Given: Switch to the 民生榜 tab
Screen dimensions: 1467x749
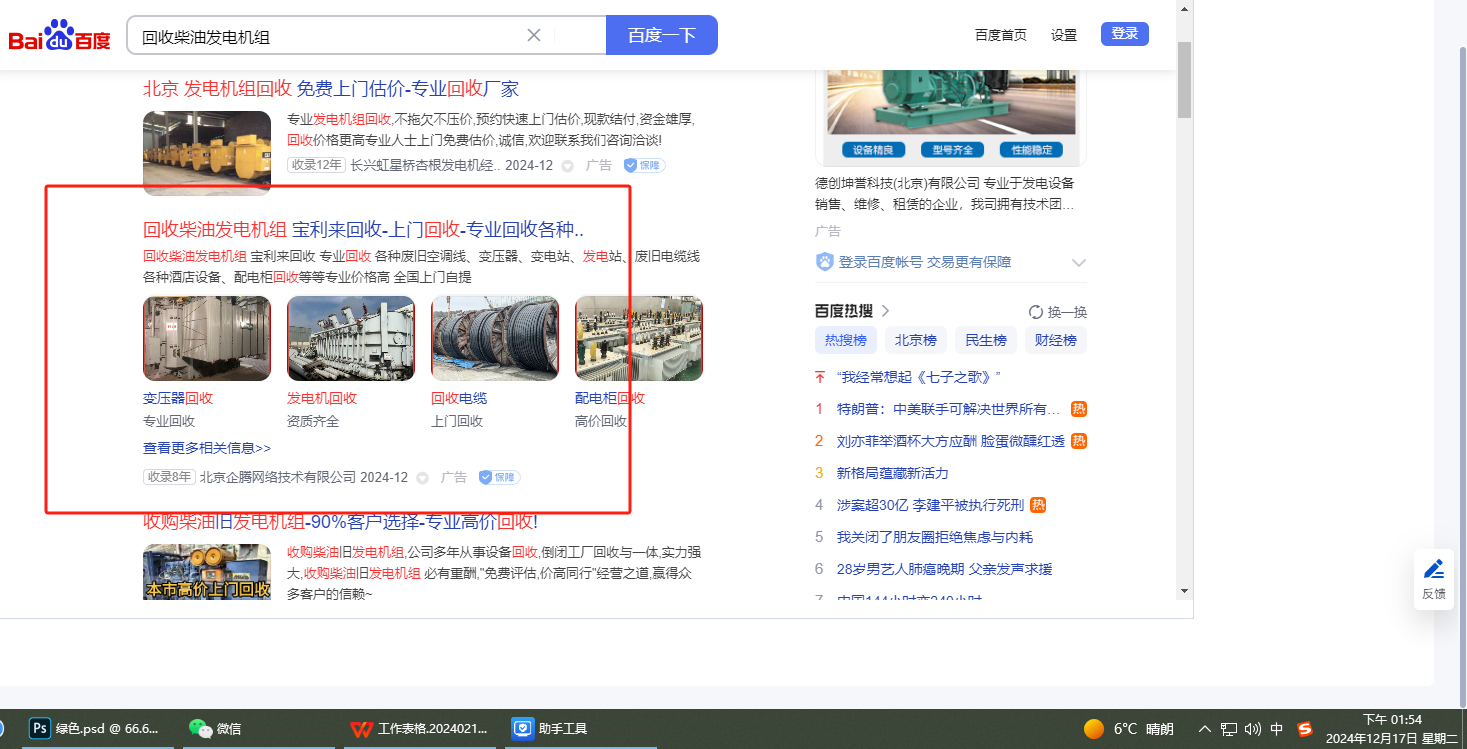Looking at the screenshot, I should [986, 340].
